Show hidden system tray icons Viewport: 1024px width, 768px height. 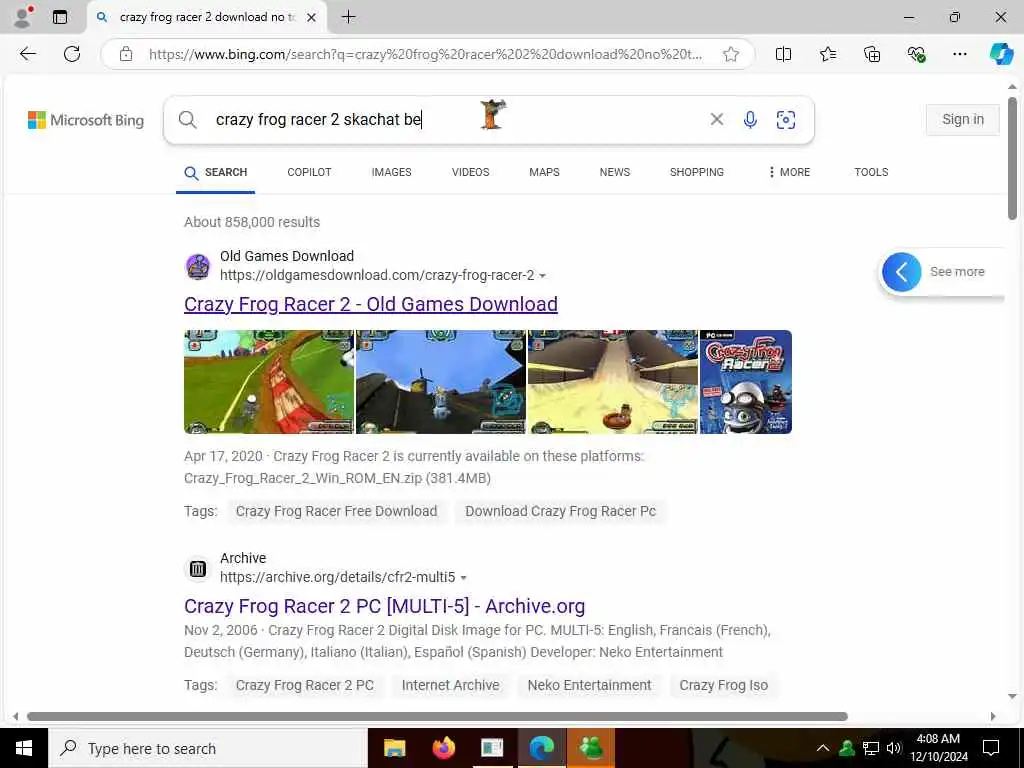tap(823, 748)
